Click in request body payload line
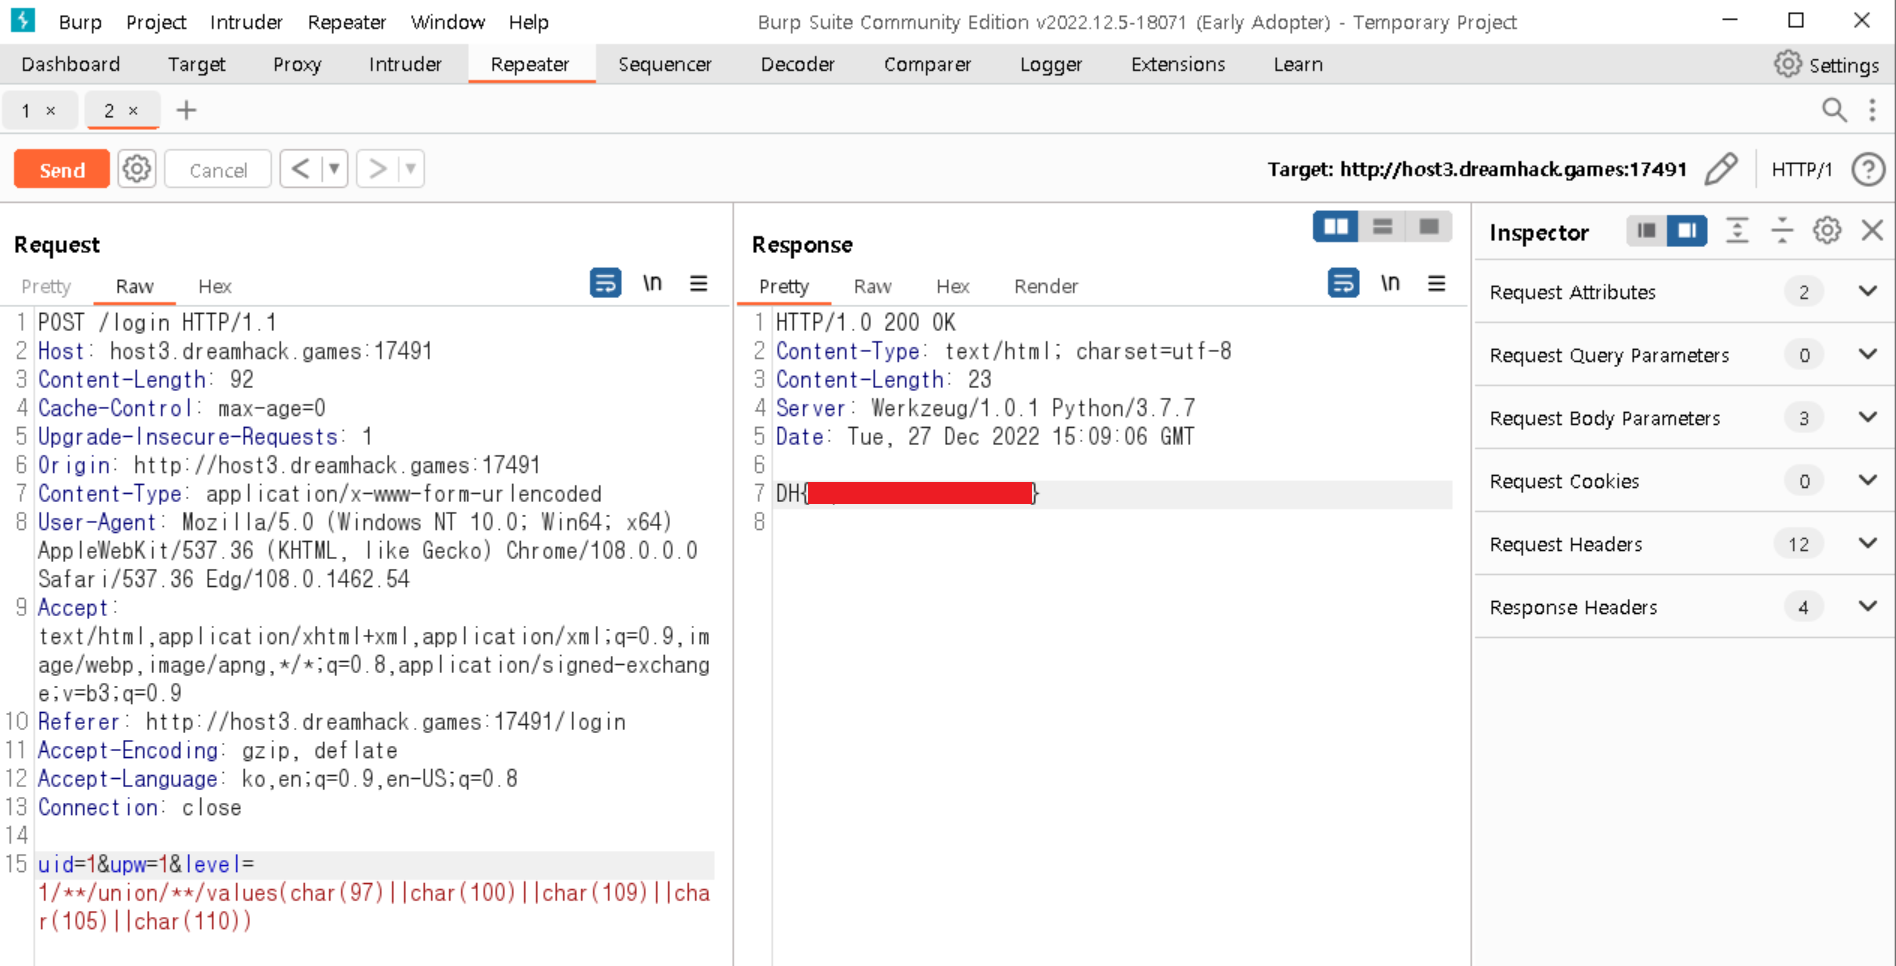Image resolution: width=1896 pixels, height=966 pixels. click(375, 893)
